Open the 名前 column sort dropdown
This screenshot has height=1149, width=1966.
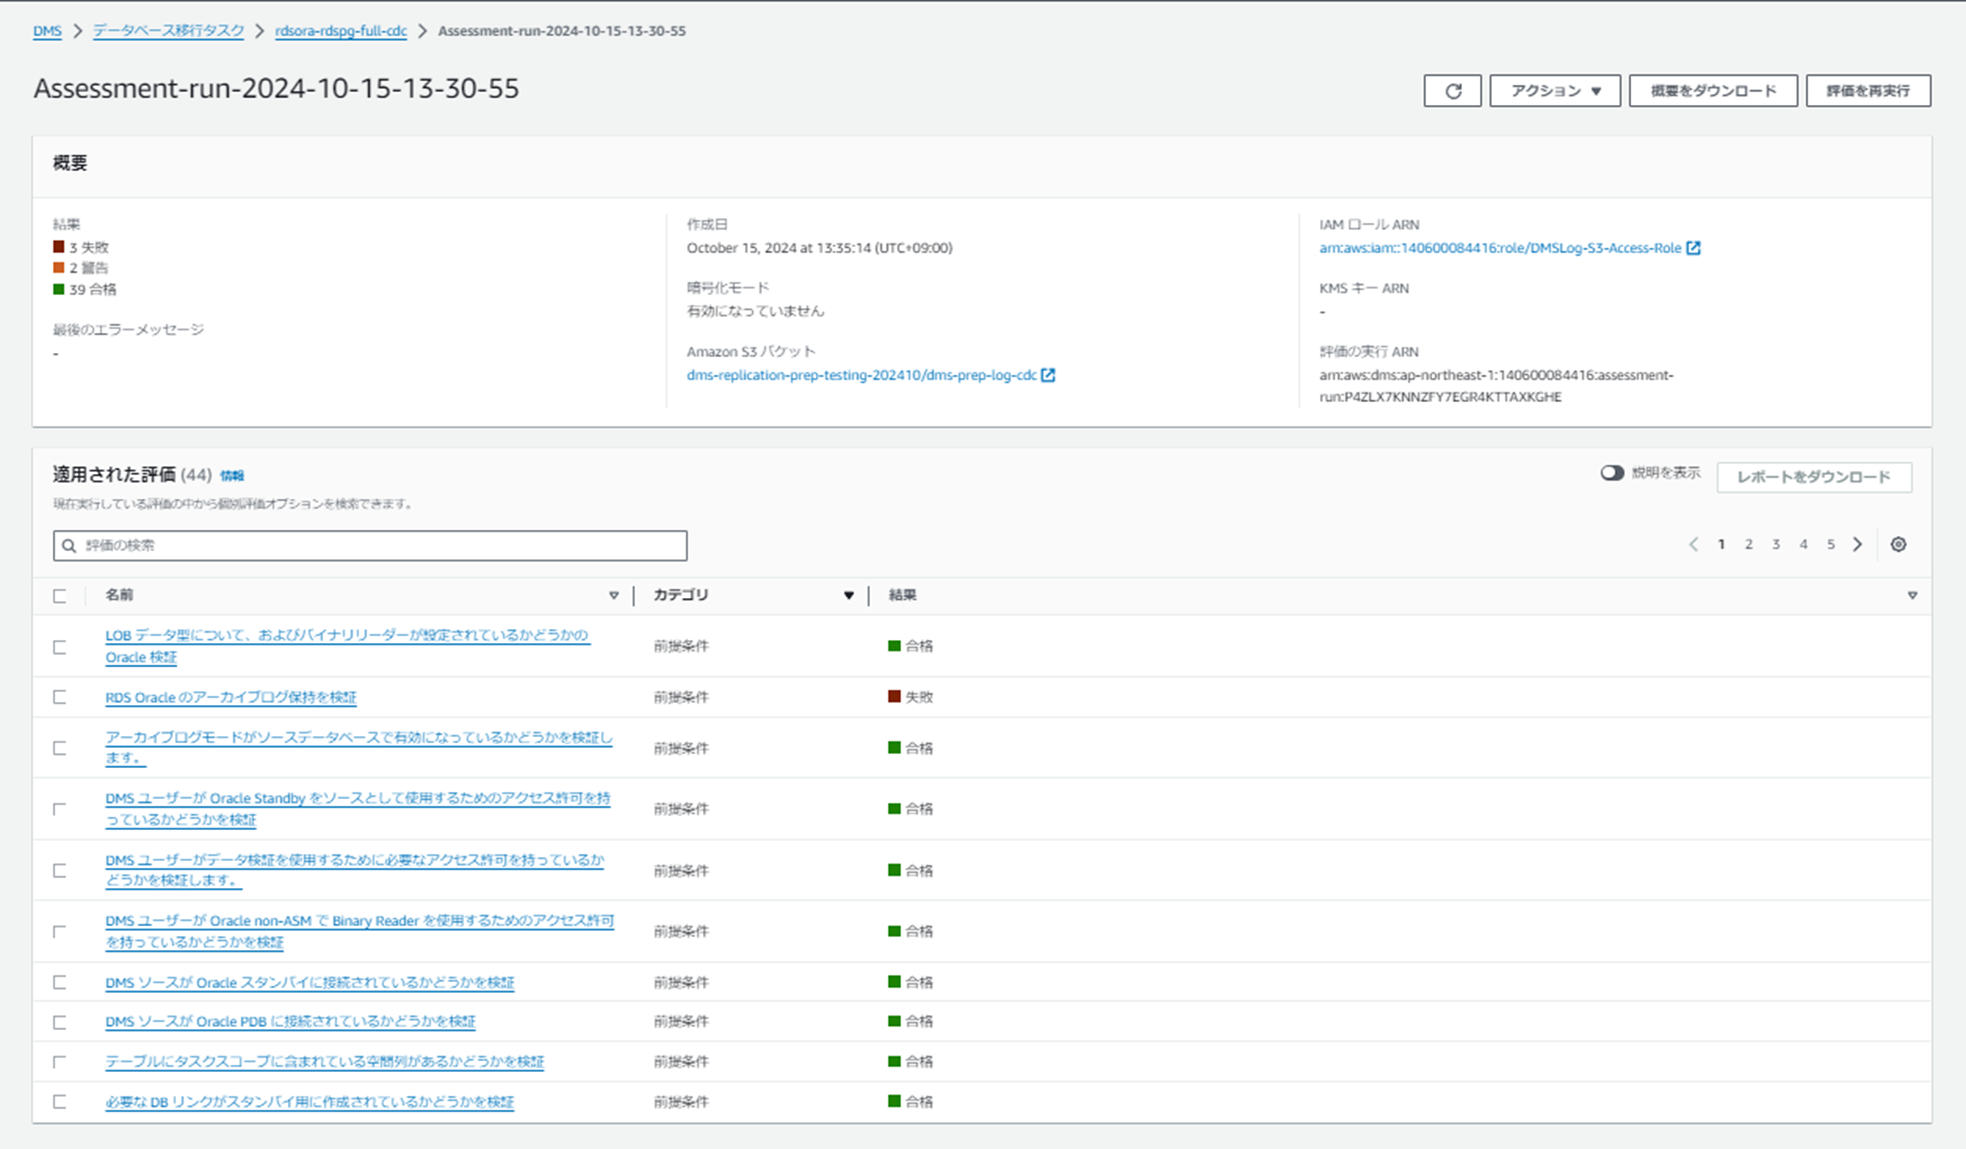614,595
